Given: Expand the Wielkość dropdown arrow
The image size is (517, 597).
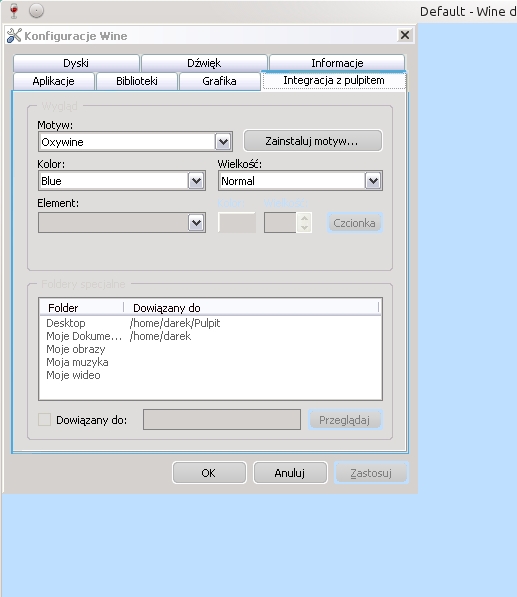Looking at the screenshot, I should (x=373, y=181).
